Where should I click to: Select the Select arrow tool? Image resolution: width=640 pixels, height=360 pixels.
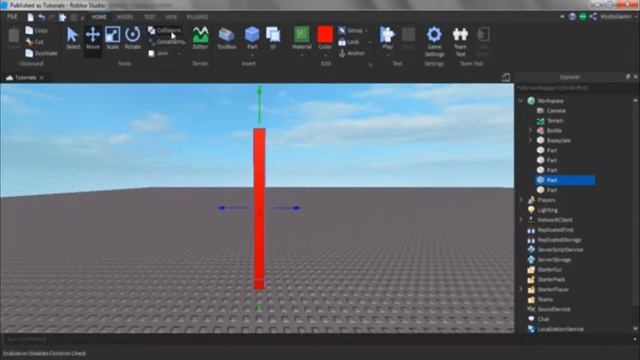click(x=73, y=38)
